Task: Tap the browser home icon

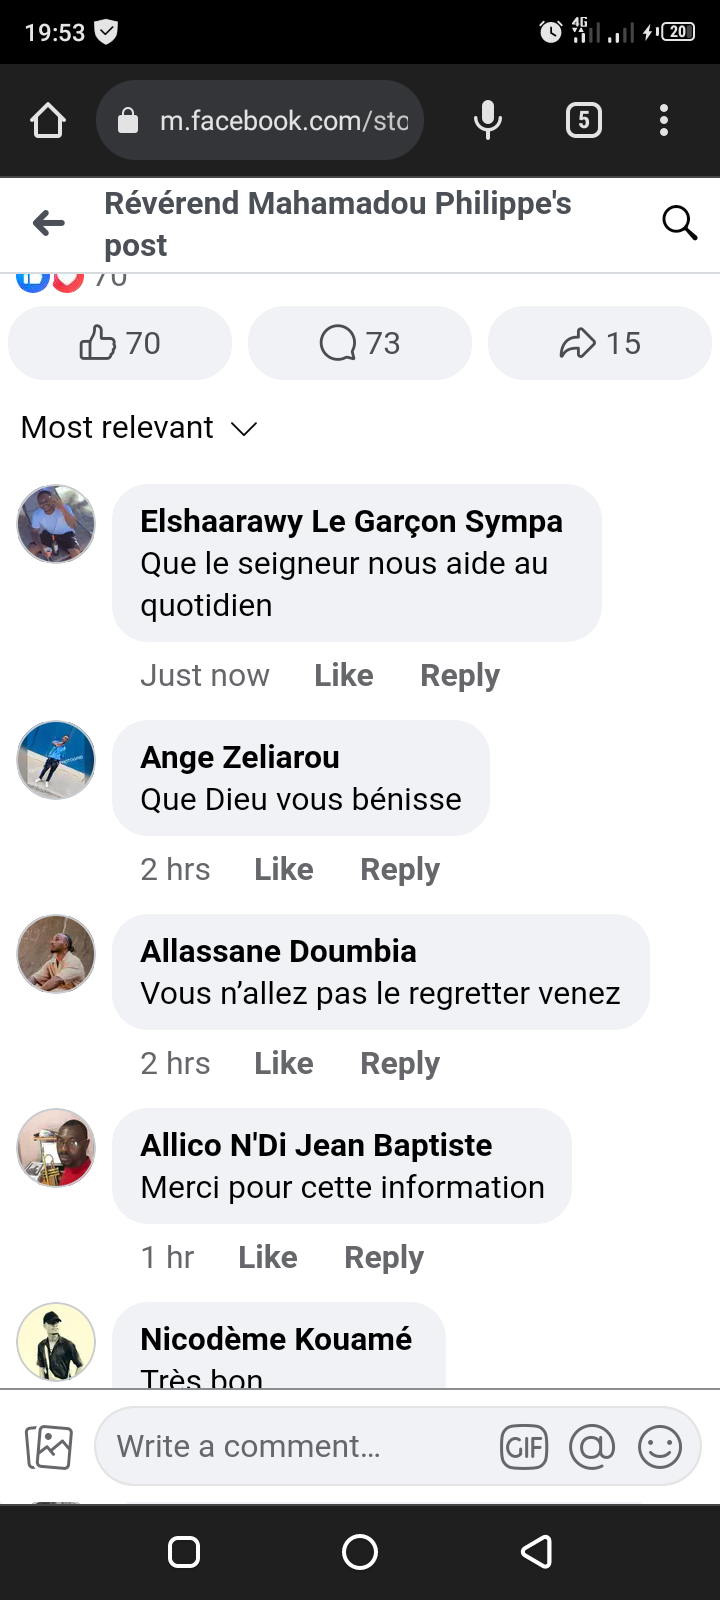Action: (48, 121)
